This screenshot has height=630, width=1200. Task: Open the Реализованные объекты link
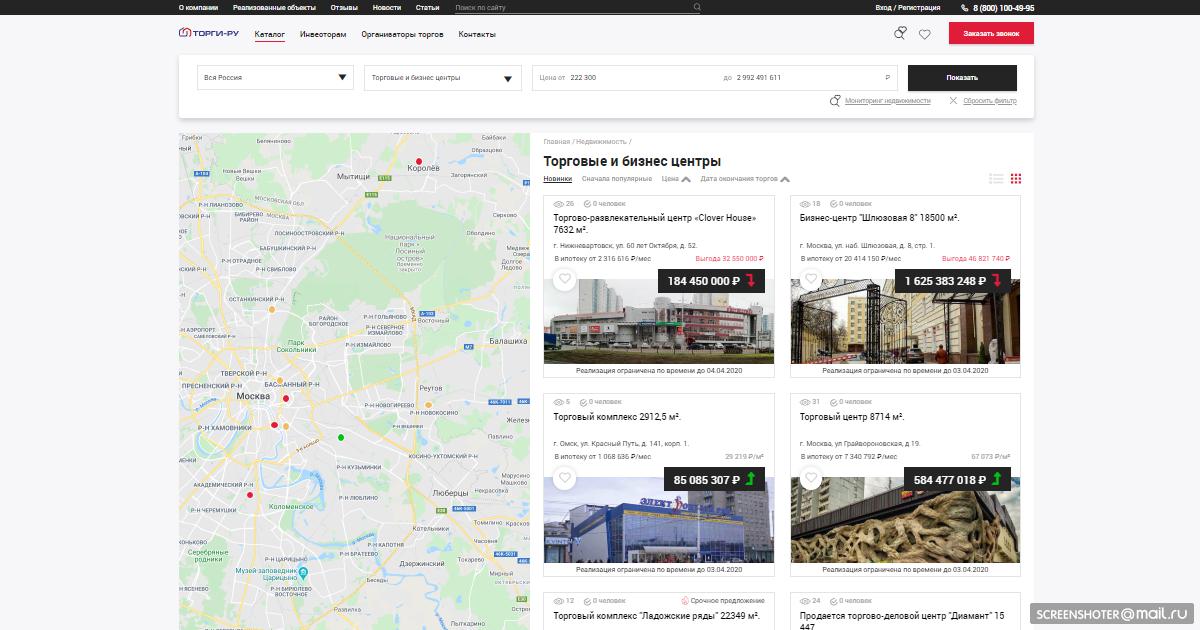[x=274, y=7]
